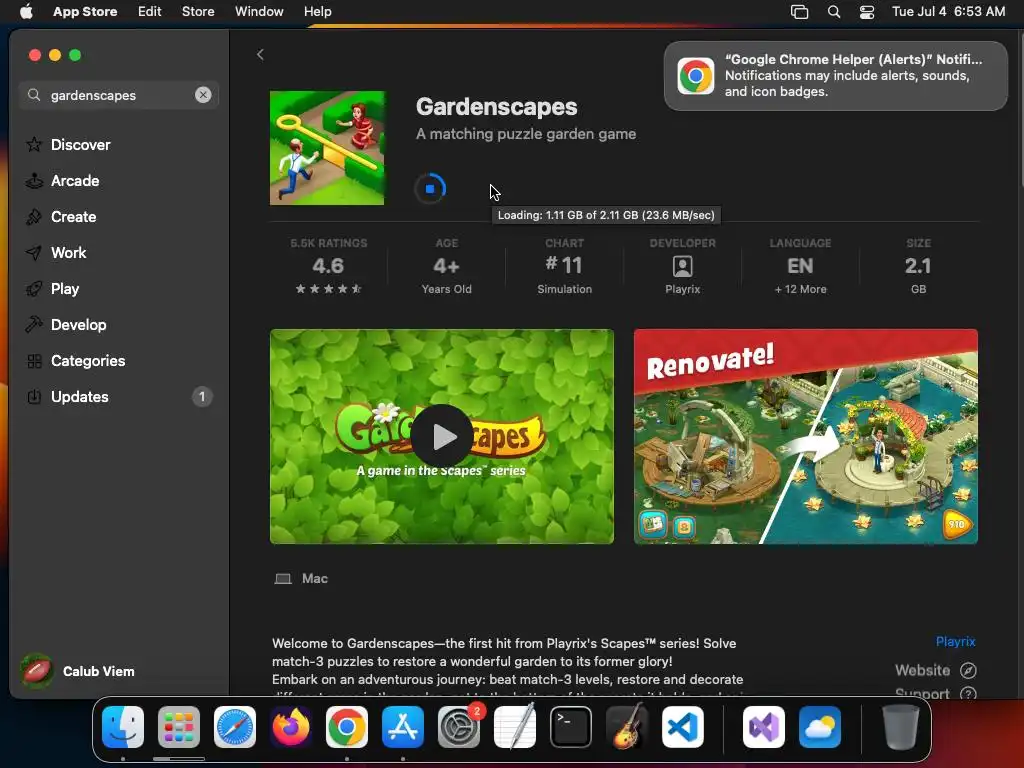Screen dimensions: 1024x768
Task: Open TextEdit from the dock
Action: coord(515,727)
